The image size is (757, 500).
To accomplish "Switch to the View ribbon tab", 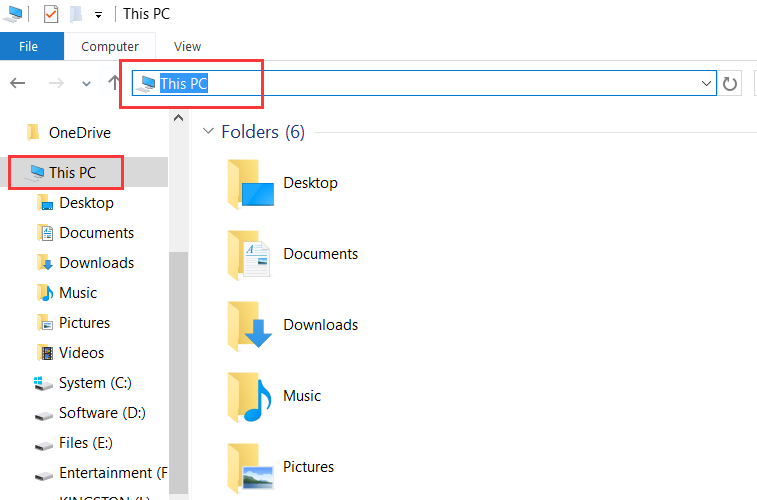I will point(187,46).
